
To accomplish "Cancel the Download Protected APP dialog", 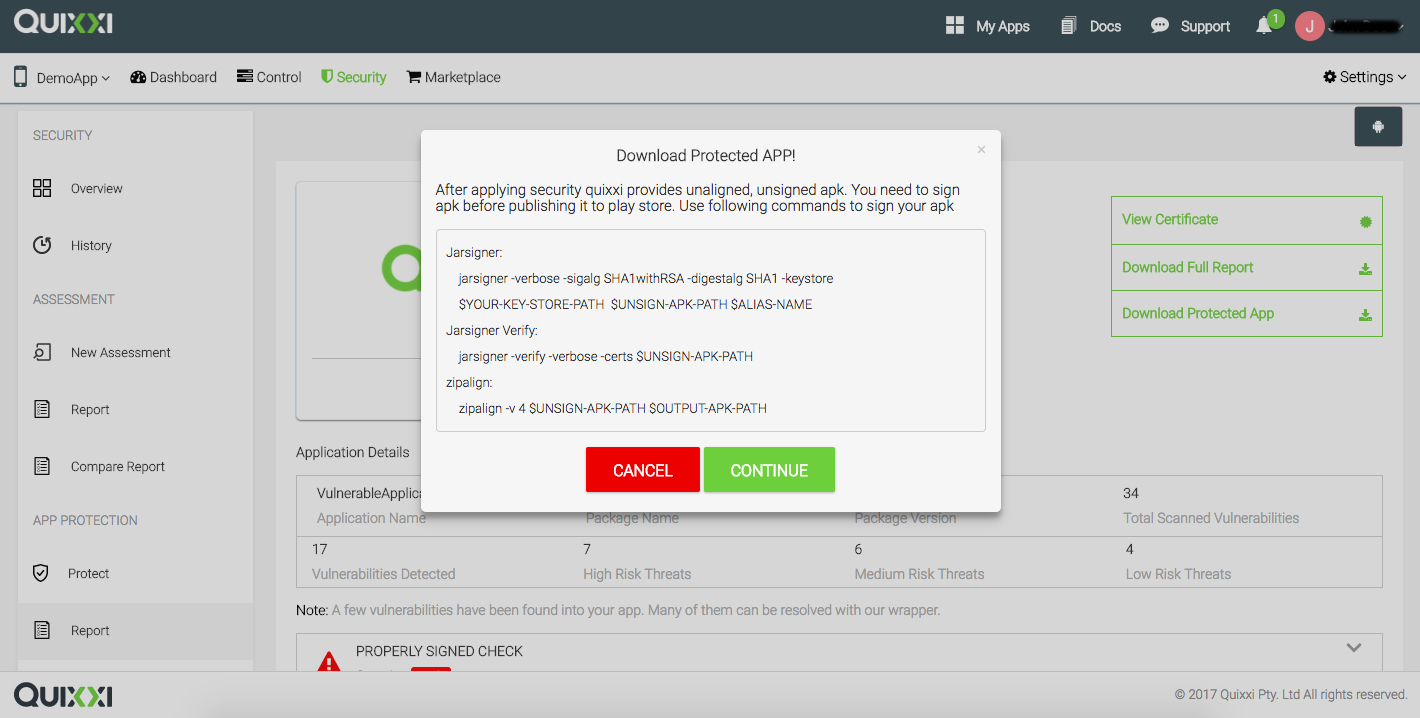I will [643, 469].
